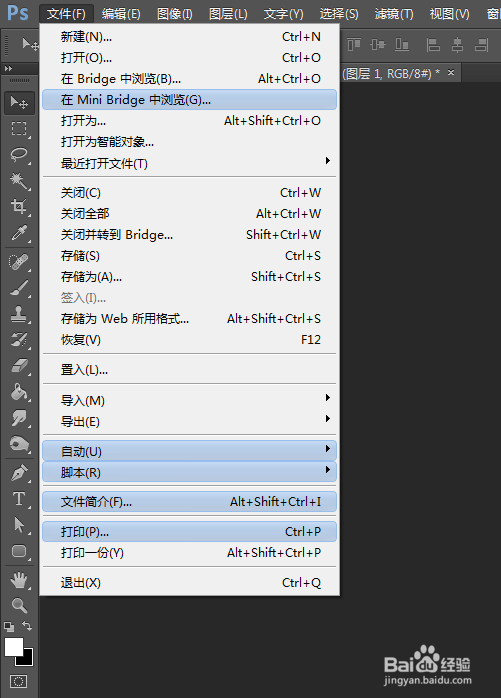This screenshot has width=501, height=698.
Task: Choose 在 Mini Bridge 中浏览(G)...
Action: pyautogui.click(x=190, y=99)
